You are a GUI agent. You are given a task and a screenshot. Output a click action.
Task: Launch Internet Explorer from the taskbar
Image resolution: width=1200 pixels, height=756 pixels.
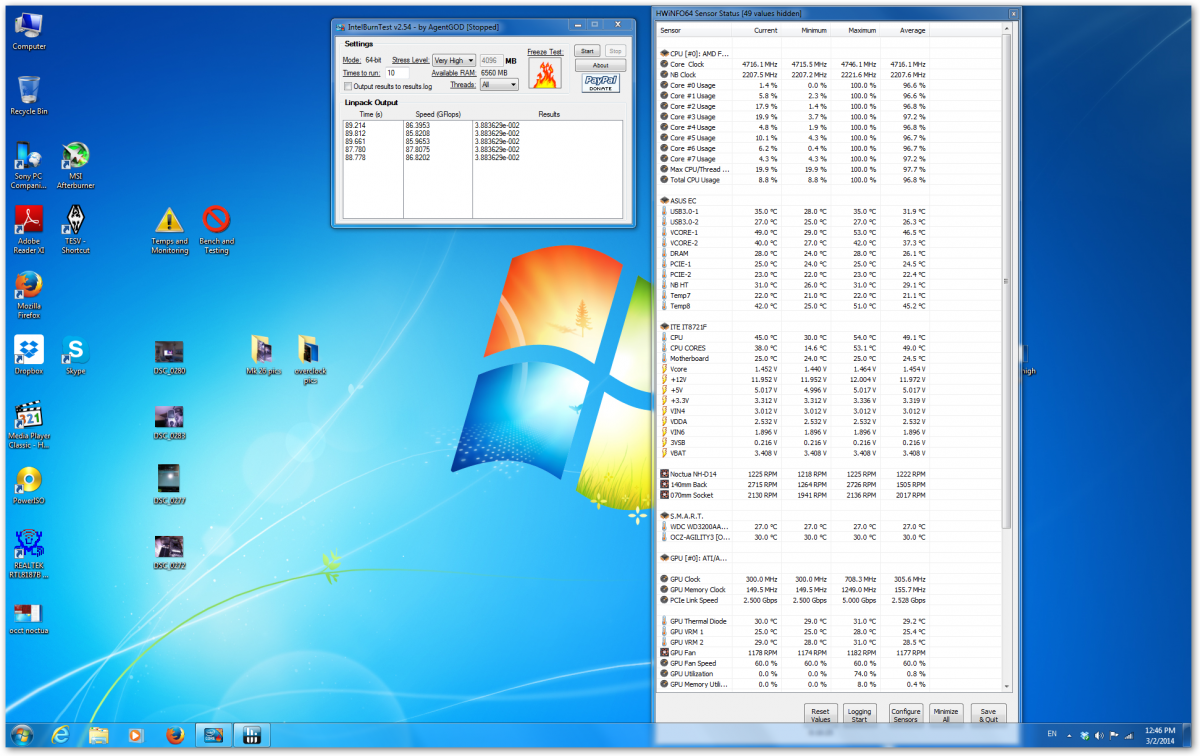tap(60, 736)
